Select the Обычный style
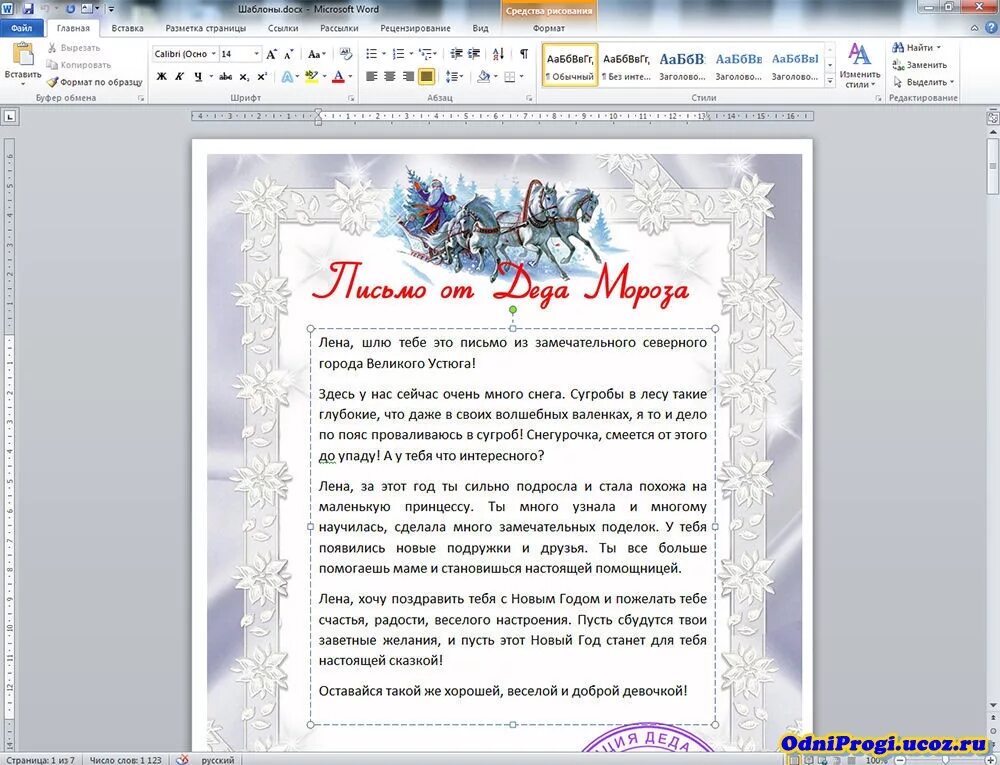 pos(570,64)
